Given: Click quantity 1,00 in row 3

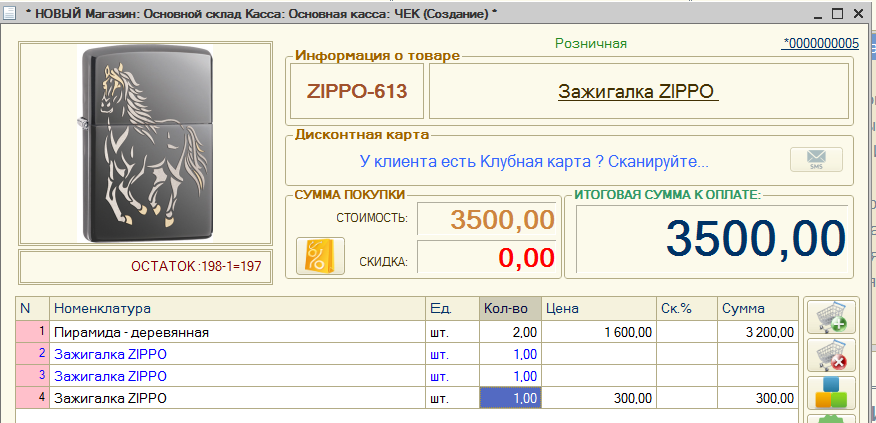Looking at the screenshot, I should tap(510, 376).
